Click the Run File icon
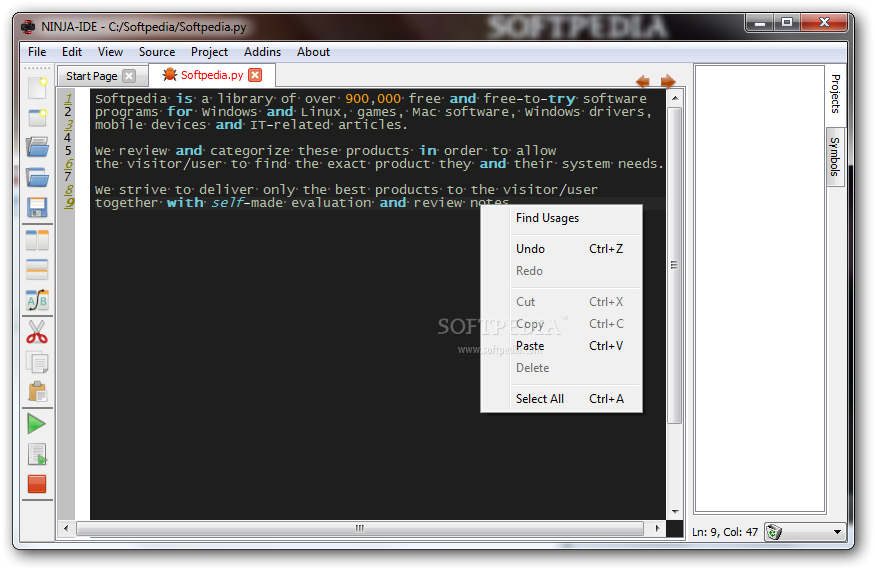The width and height of the screenshot is (875, 570). coord(37,454)
